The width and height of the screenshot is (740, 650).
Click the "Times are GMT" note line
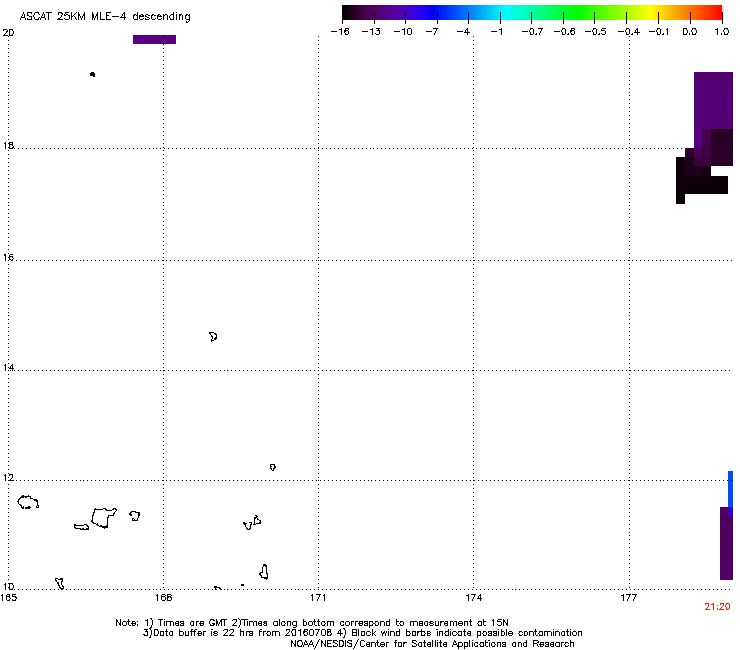pyautogui.click(x=312, y=623)
